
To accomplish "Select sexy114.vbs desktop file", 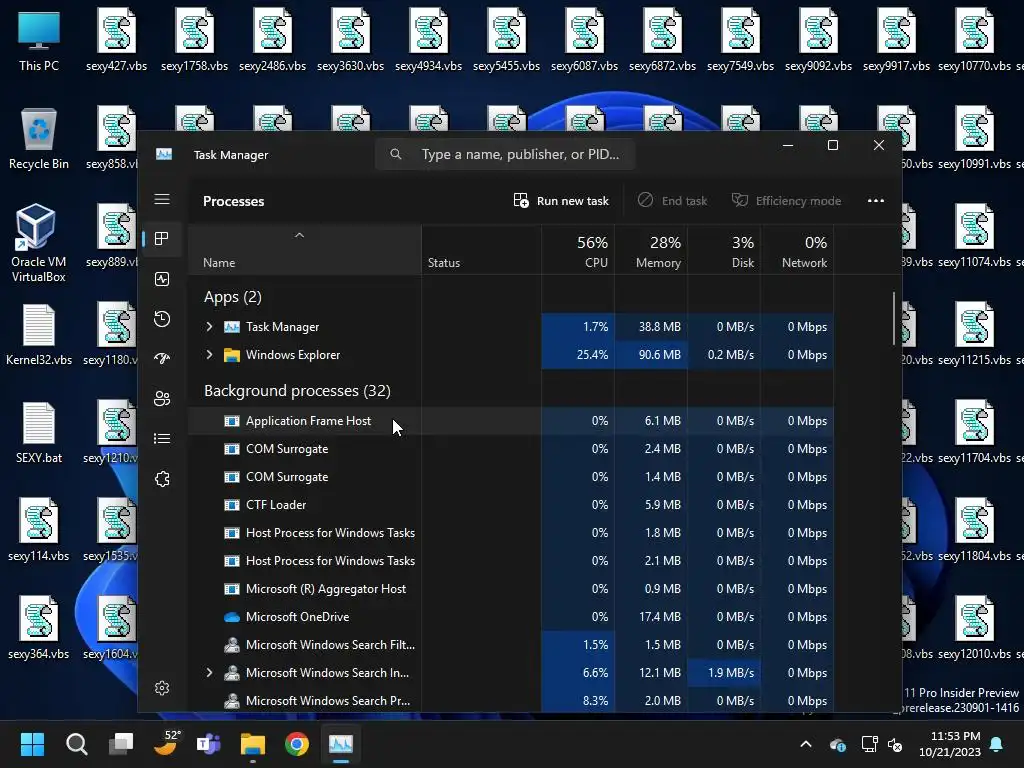I will pos(39,531).
